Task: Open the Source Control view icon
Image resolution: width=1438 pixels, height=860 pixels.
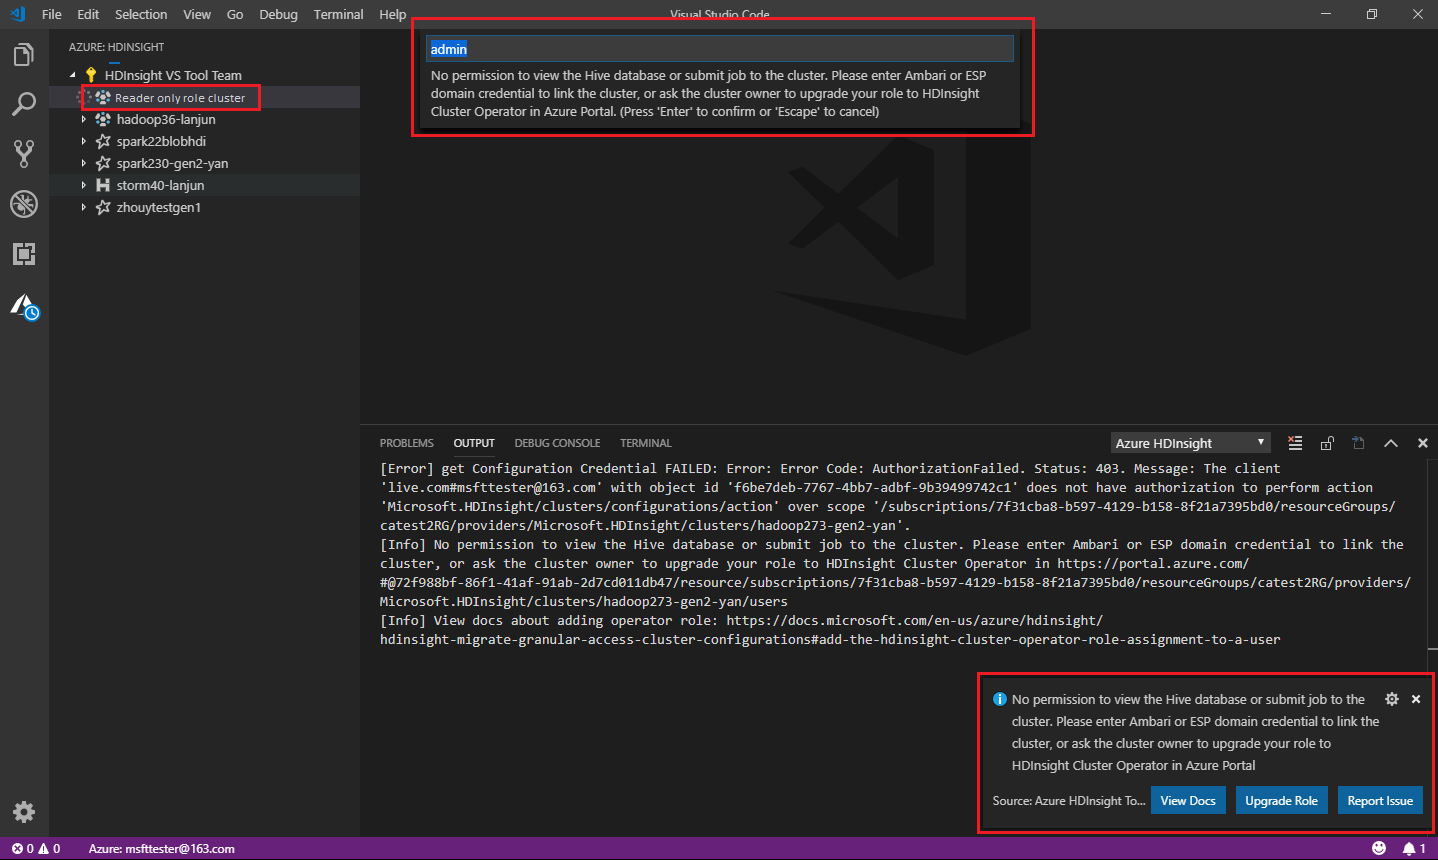Action: coord(24,154)
